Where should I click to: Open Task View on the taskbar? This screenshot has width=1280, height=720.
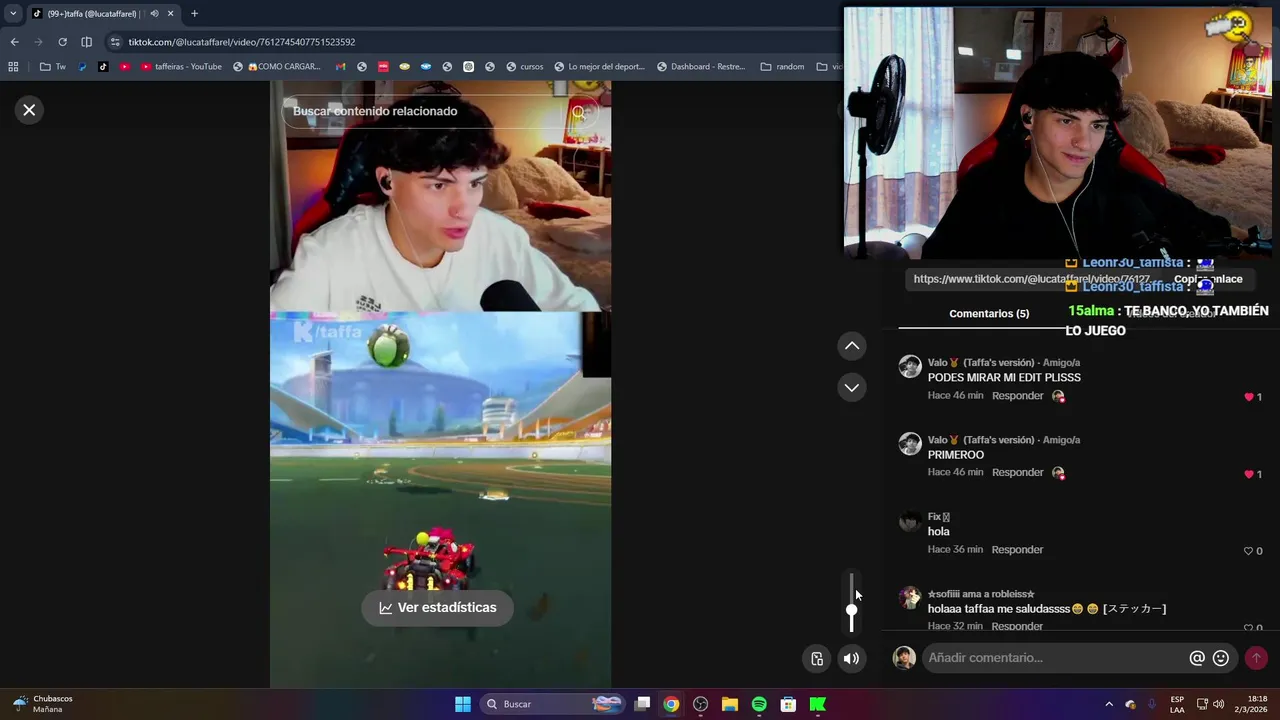click(643, 704)
